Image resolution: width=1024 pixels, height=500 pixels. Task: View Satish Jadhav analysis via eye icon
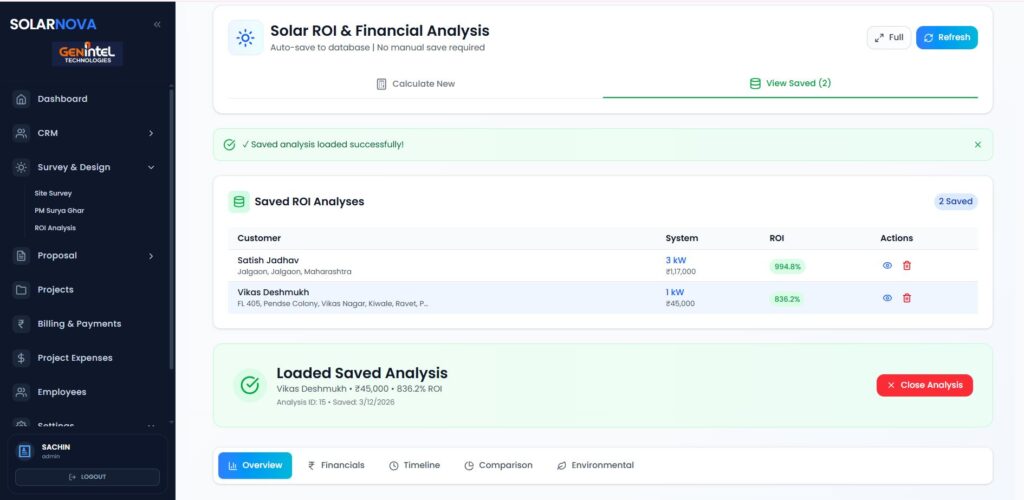click(887, 265)
